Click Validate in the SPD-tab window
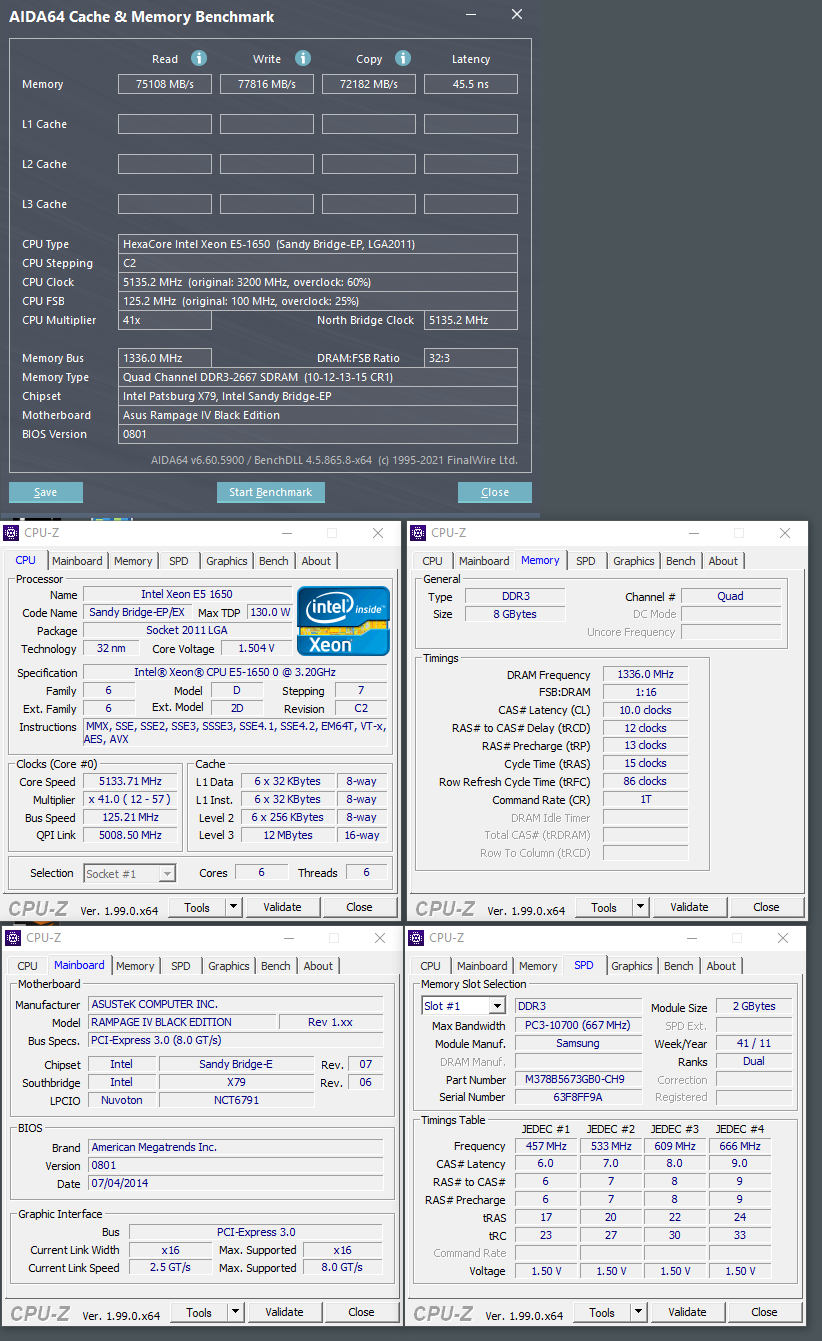822x1341 pixels. coord(687,1312)
